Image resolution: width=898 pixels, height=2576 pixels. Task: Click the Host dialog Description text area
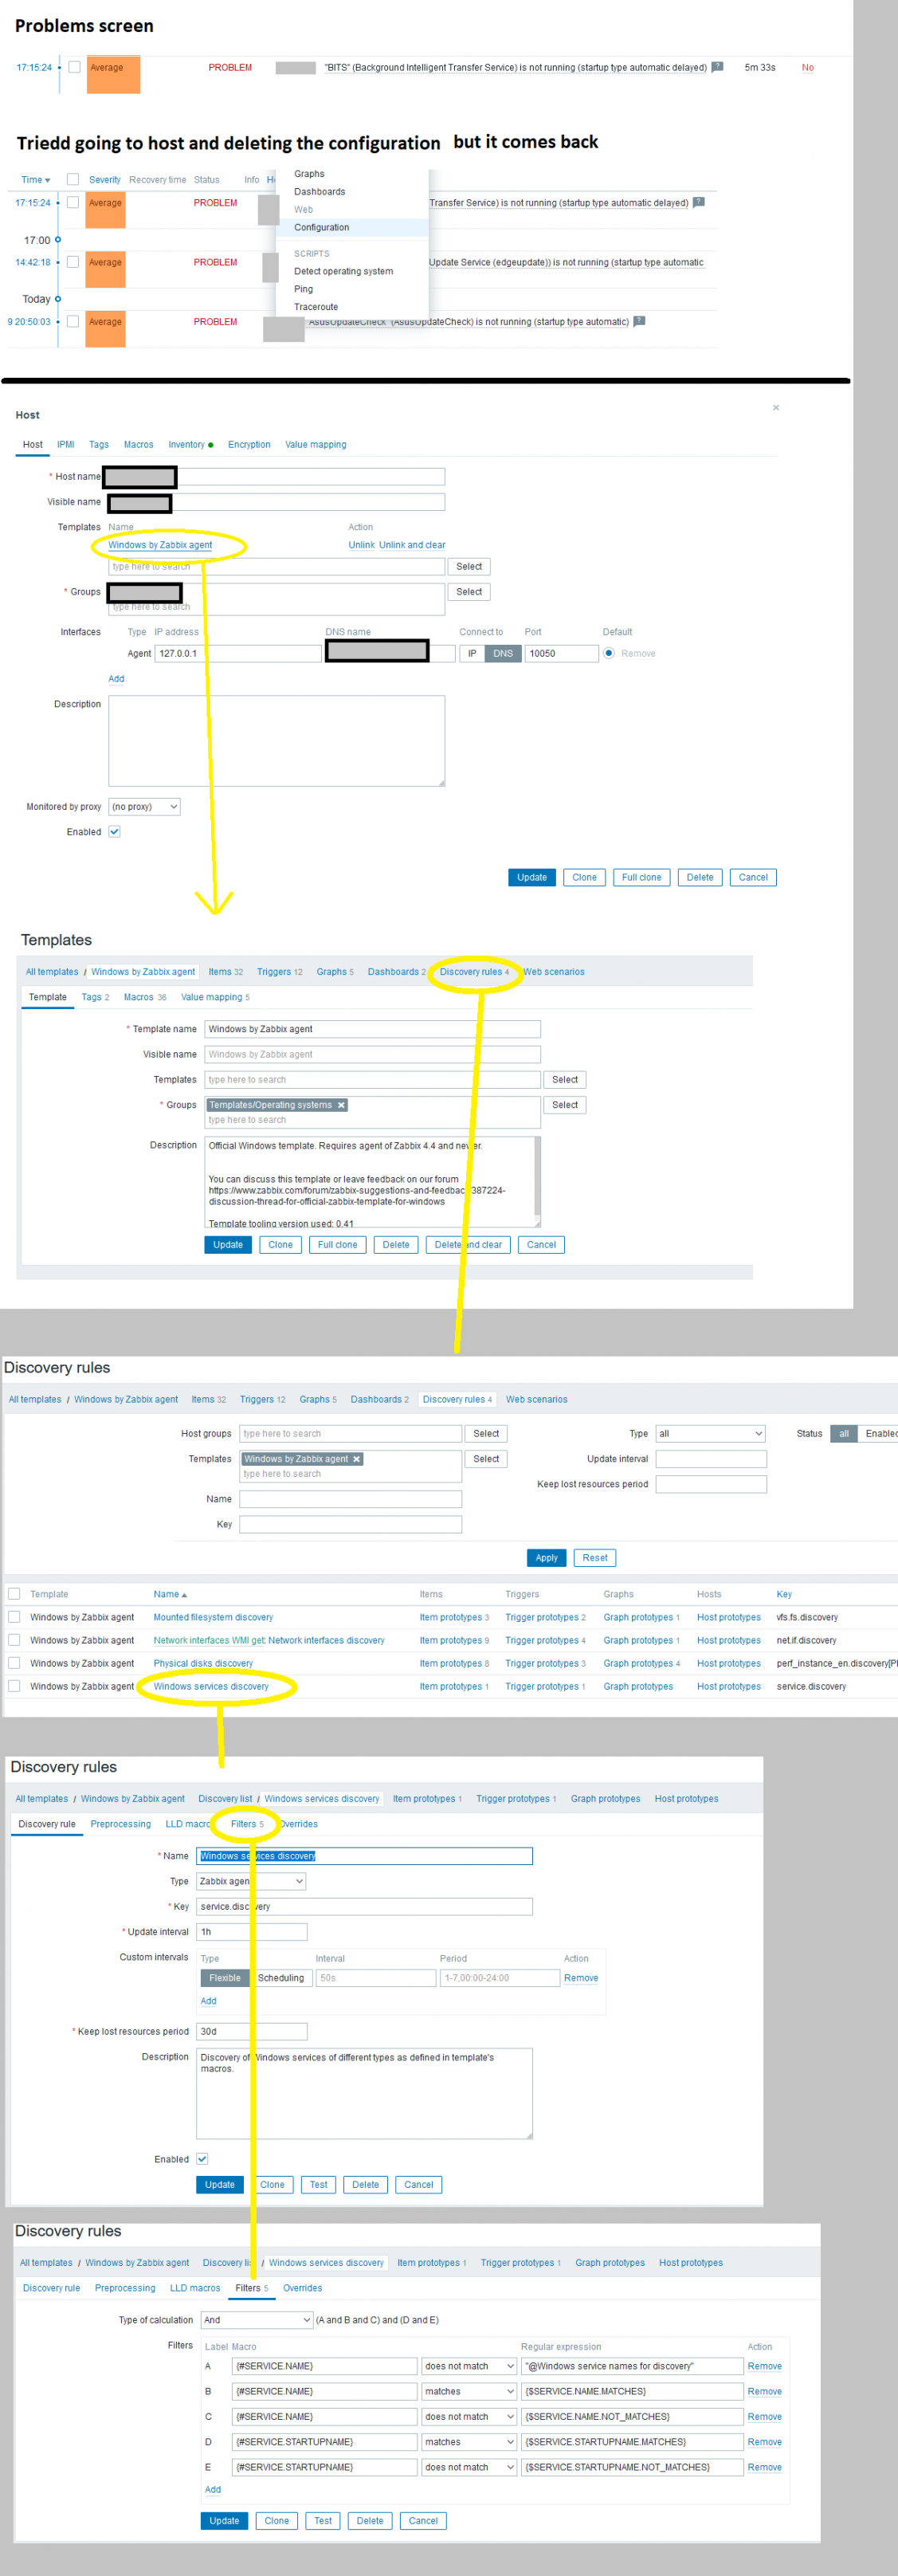click(276, 741)
